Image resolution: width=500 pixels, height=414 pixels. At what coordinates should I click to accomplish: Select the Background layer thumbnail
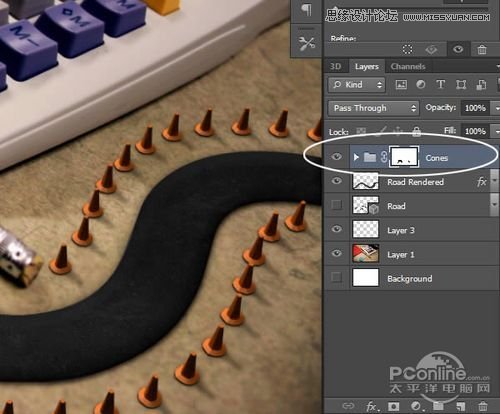[x=366, y=277]
